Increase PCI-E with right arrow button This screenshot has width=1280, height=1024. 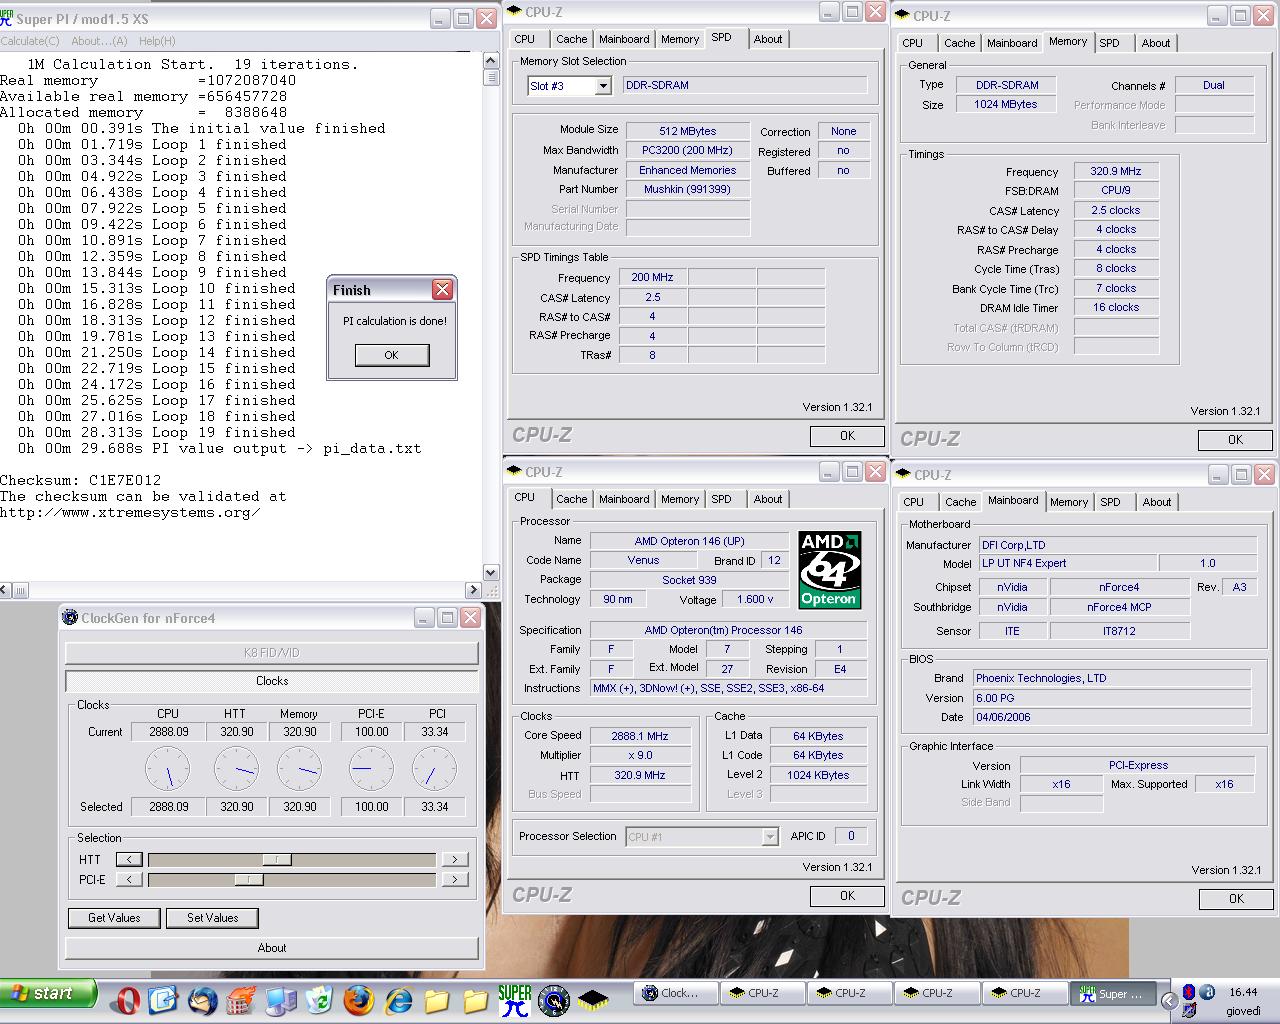pyautogui.click(x=454, y=880)
